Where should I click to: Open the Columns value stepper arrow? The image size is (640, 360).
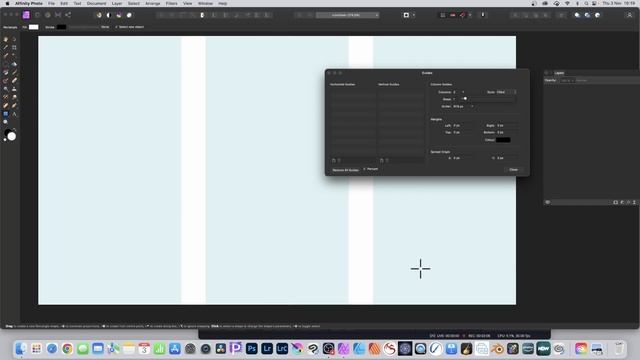point(463,92)
